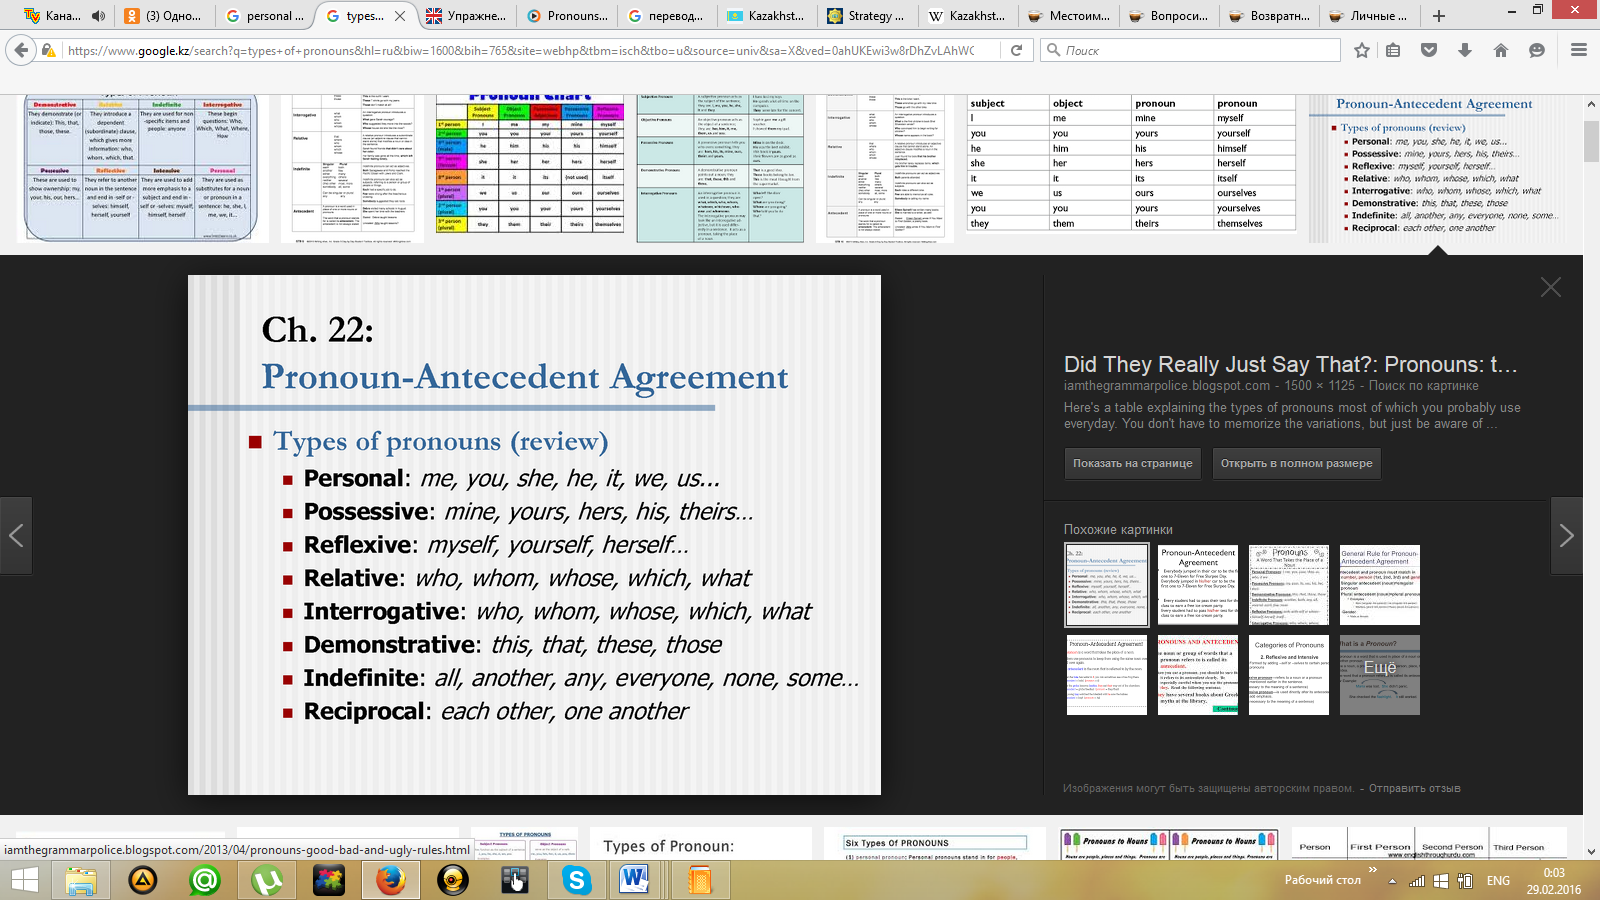Click the Pocket icon in toolbar
The image size is (1600, 900).
(x=1429, y=50)
